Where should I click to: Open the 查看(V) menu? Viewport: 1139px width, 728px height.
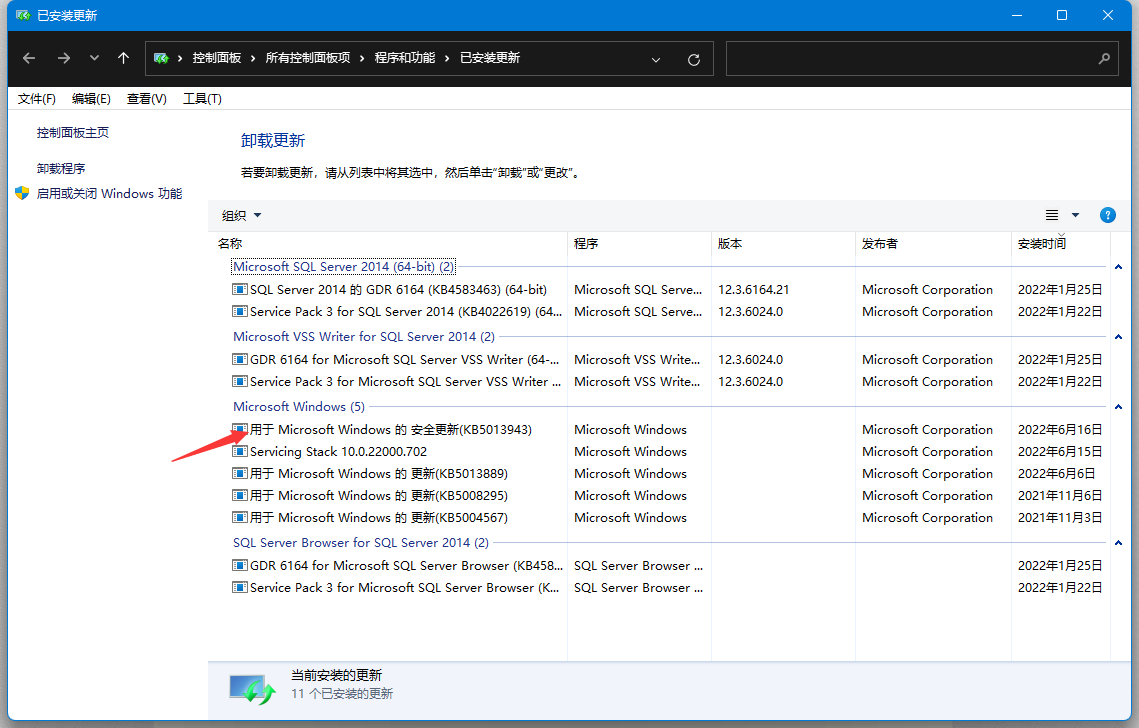pyautogui.click(x=147, y=99)
